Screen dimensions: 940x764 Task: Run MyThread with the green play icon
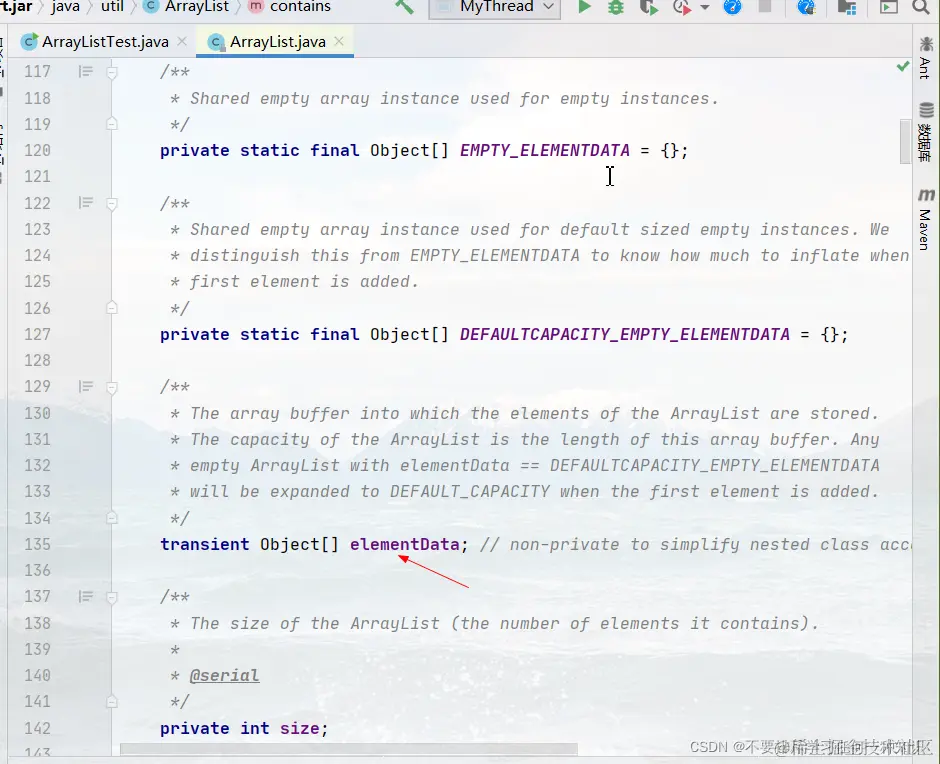click(x=583, y=7)
